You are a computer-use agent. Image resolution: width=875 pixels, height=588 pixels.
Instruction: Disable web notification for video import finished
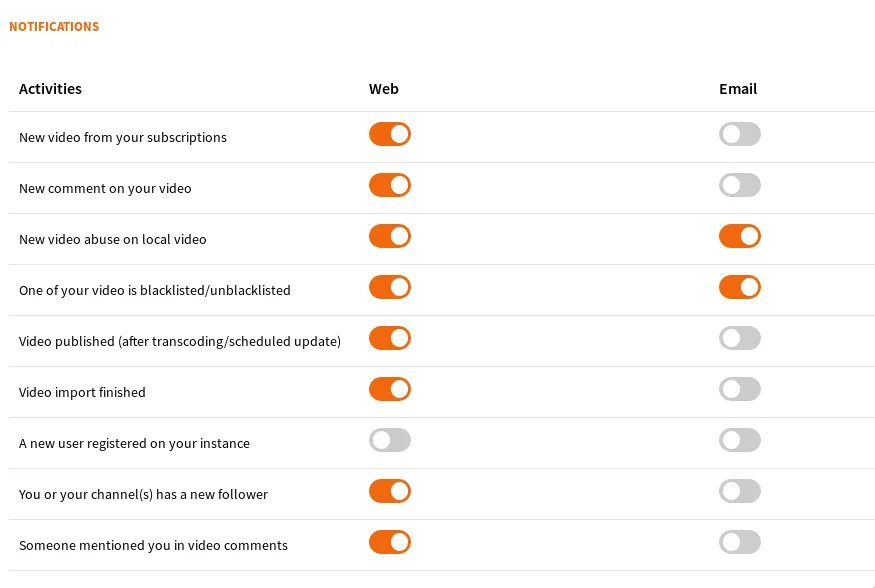point(389,389)
